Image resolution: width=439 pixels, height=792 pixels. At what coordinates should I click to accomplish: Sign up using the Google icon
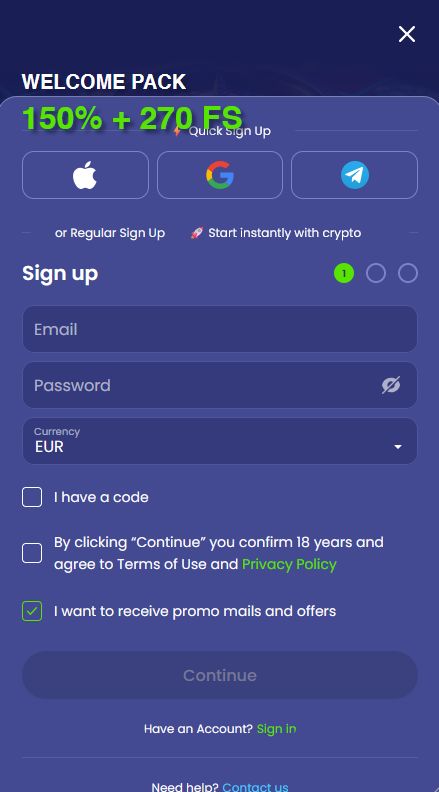pos(220,175)
